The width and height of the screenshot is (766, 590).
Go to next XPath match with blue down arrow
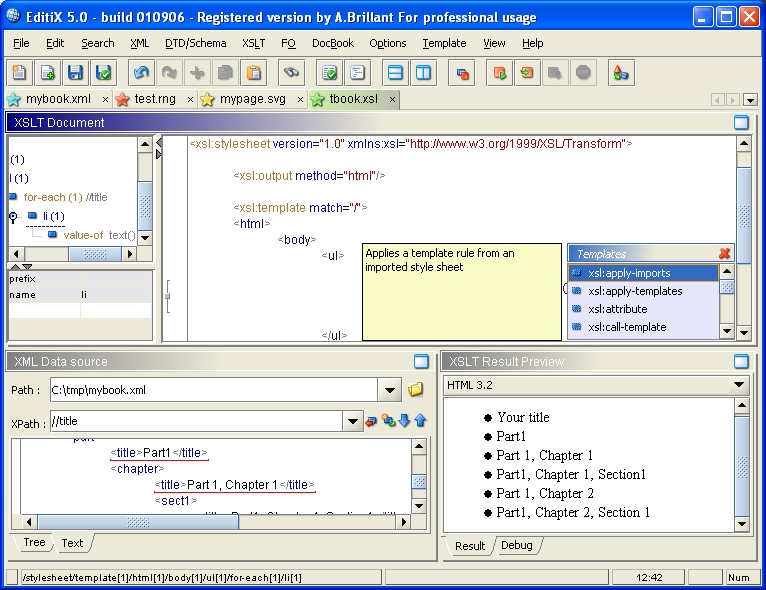click(x=404, y=421)
